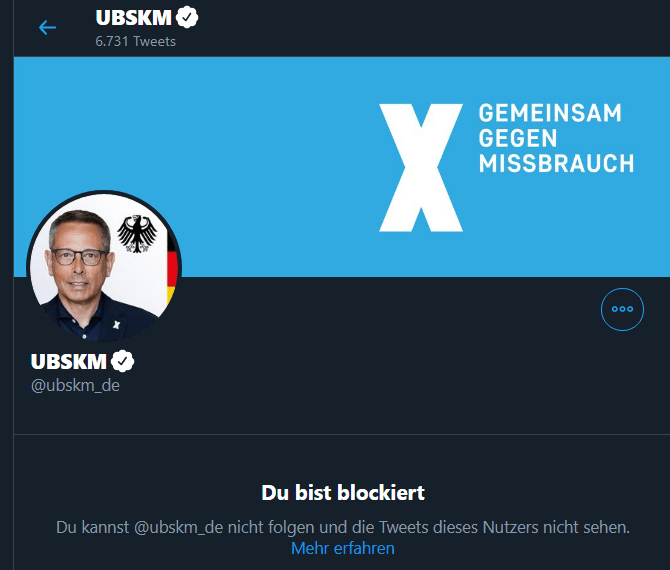Click the large white X logo in banner
Screen dimensions: 670x570
(x=421, y=166)
